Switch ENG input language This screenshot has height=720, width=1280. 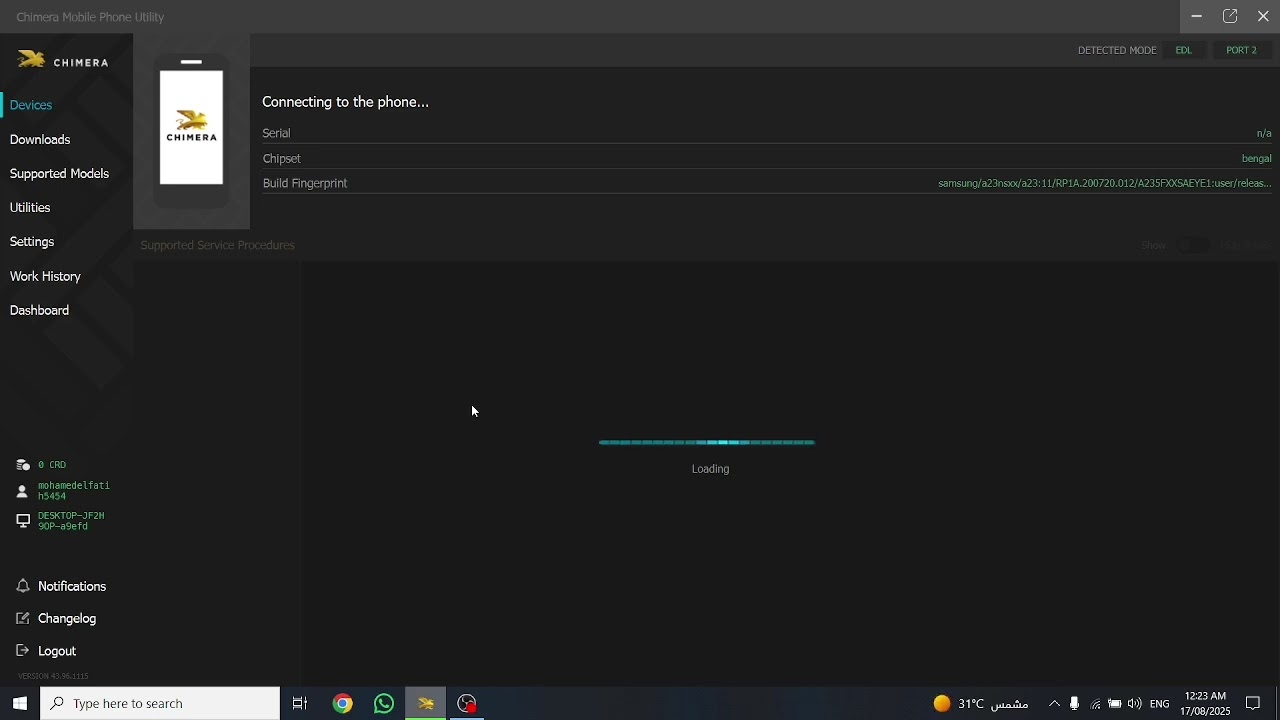(x=1160, y=704)
